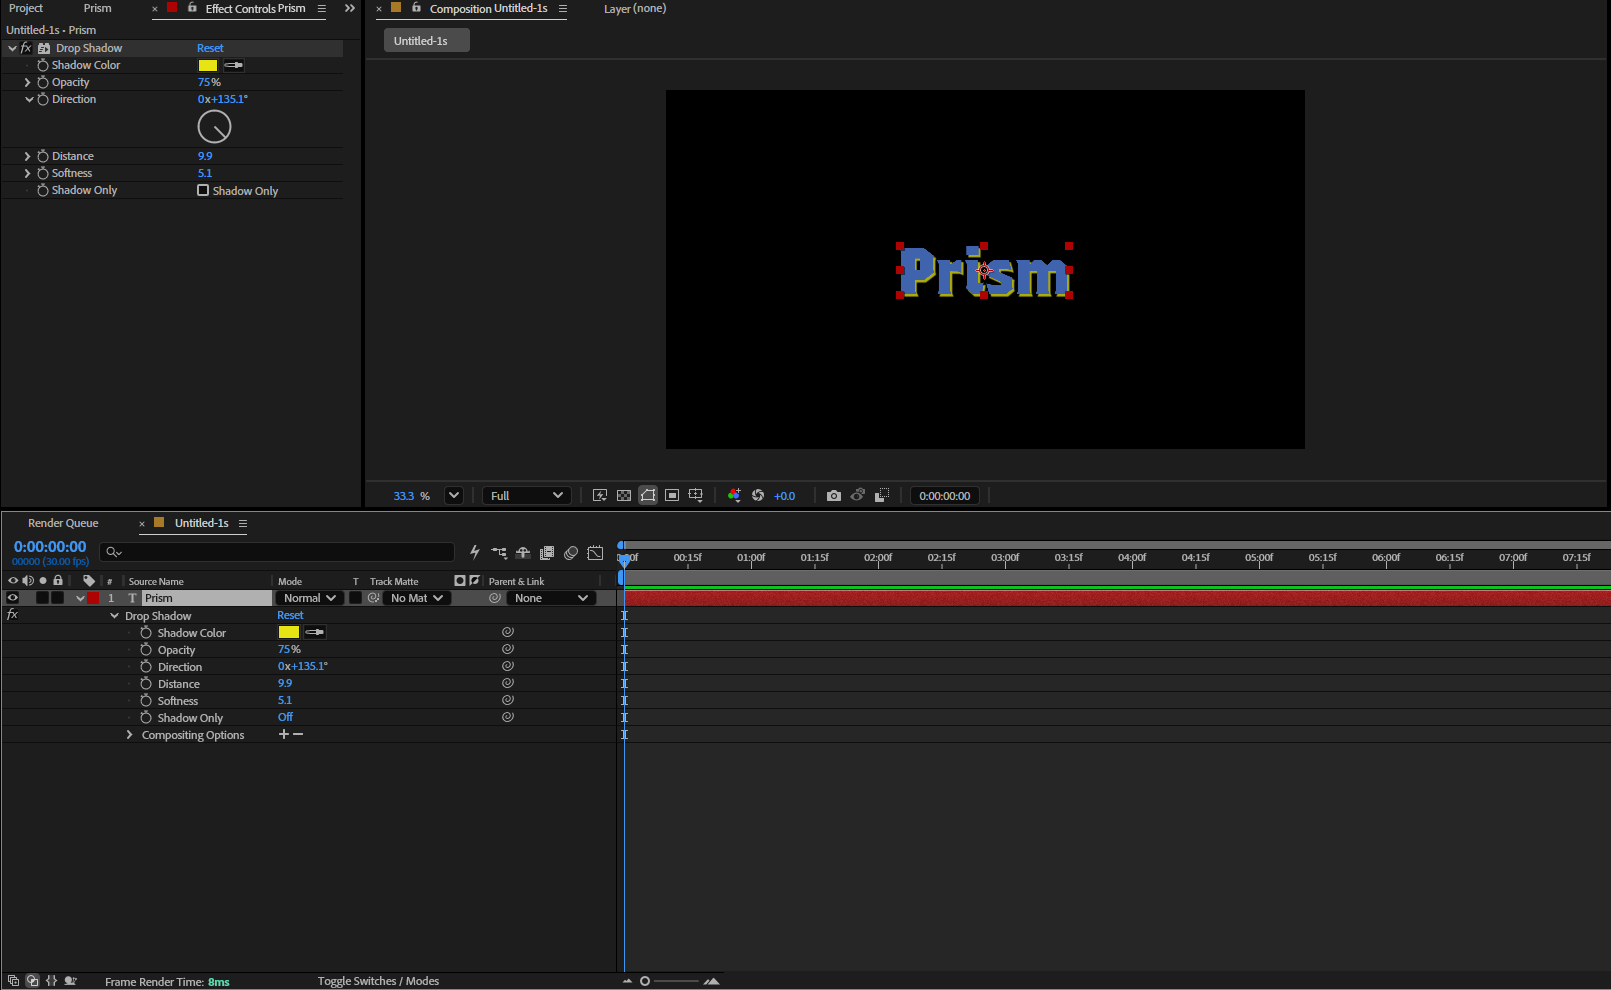Toggle Preserve Transparency box on Prism layer
This screenshot has width=1611, height=990.
pos(355,598)
